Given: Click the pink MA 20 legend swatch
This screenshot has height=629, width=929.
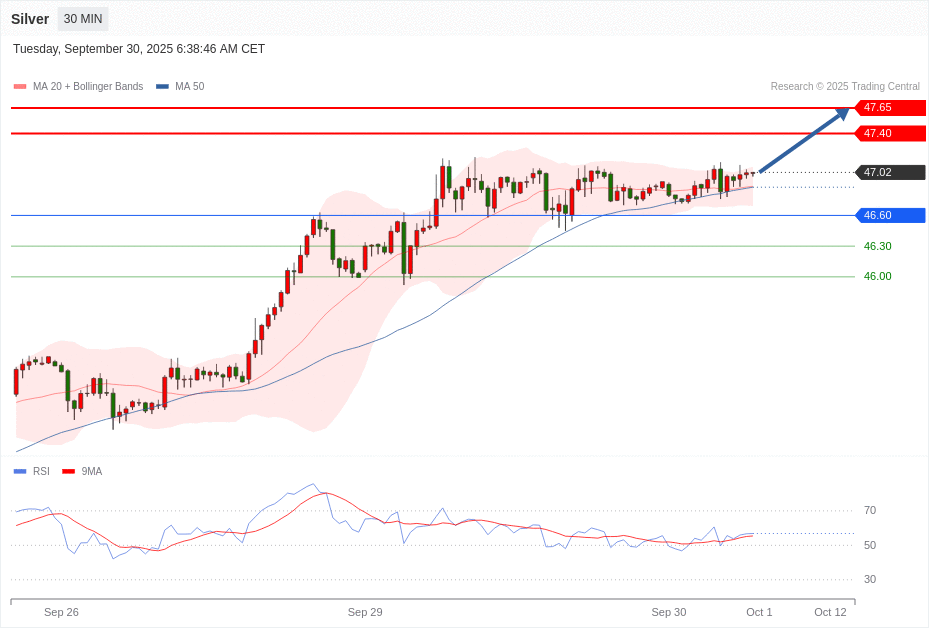Looking at the screenshot, I should tap(20, 86).
